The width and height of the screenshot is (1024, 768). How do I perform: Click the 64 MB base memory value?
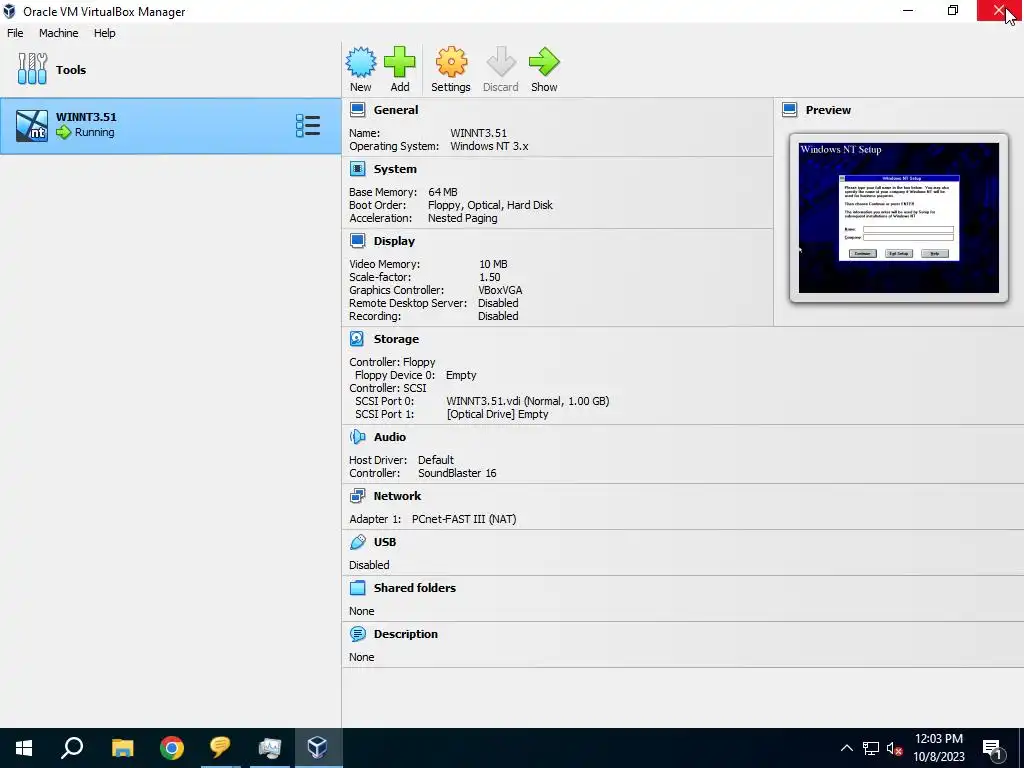point(443,192)
